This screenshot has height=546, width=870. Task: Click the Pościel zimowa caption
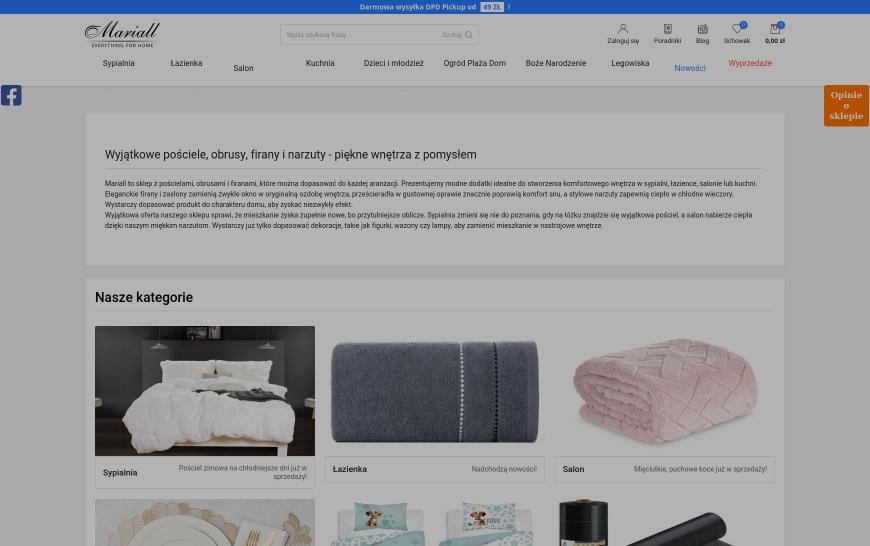(242, 472)
